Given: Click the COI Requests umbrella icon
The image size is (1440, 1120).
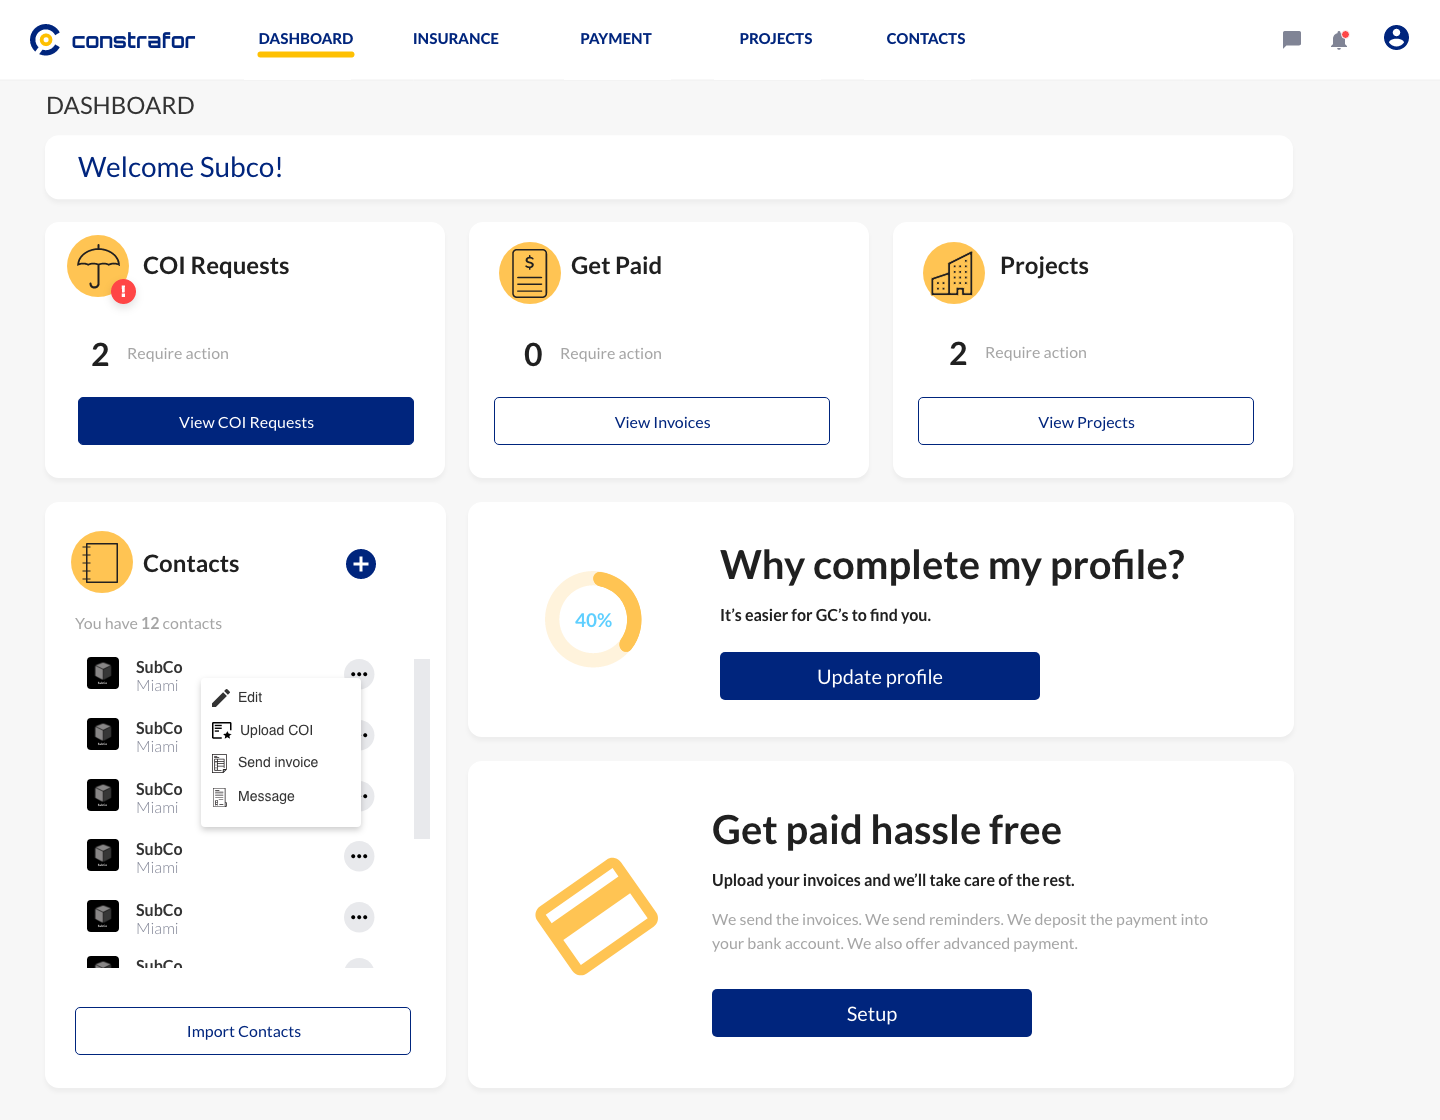Looking at the screenshot, I should 98,266.
